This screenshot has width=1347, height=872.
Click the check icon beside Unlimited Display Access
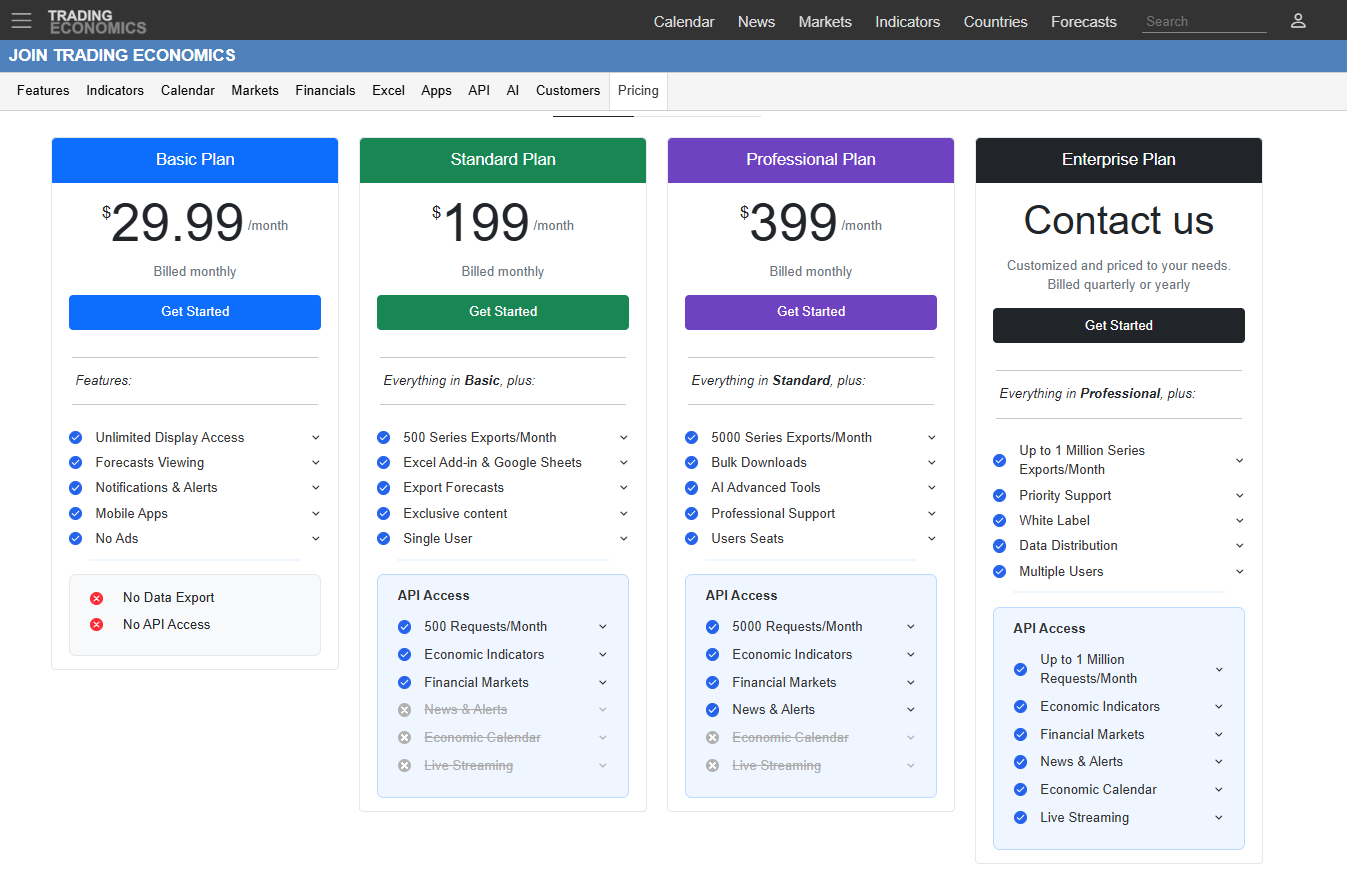(75, 438)
